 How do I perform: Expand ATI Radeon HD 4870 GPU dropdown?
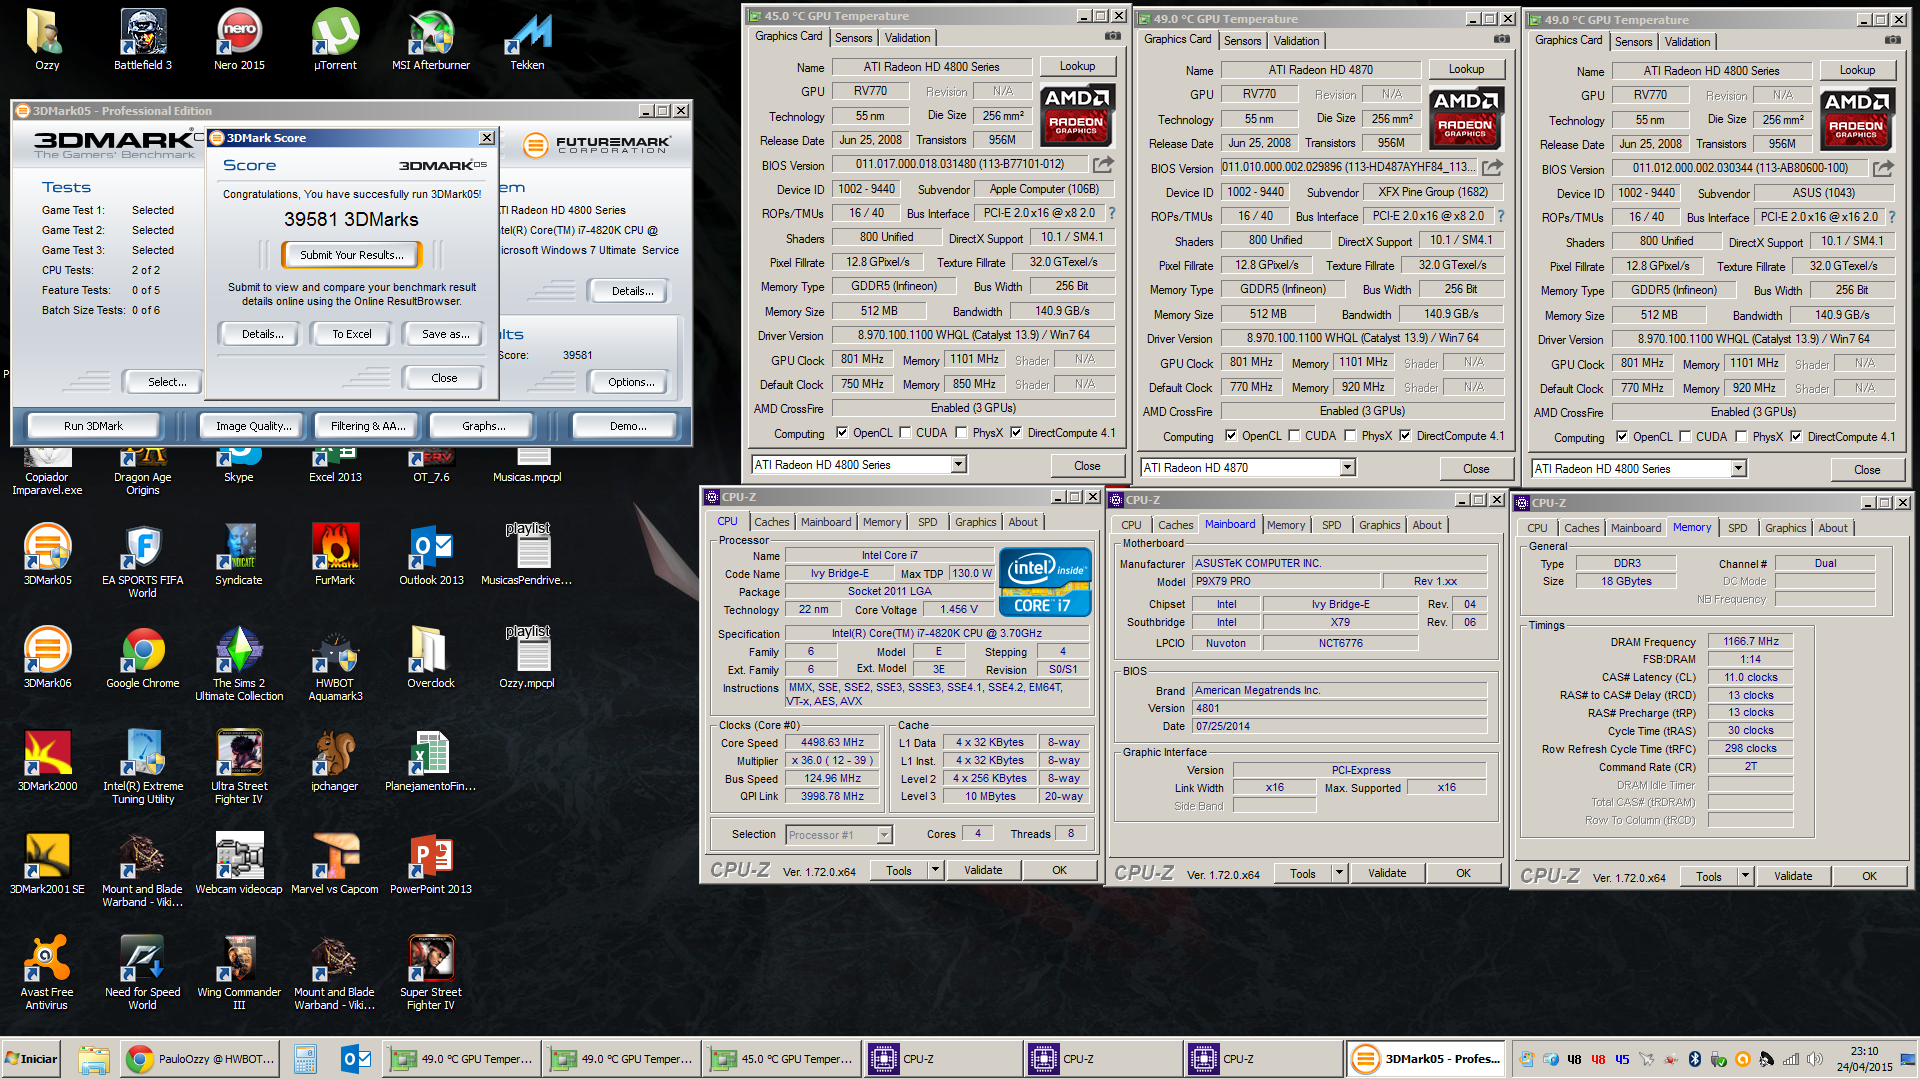point(1347,468)
